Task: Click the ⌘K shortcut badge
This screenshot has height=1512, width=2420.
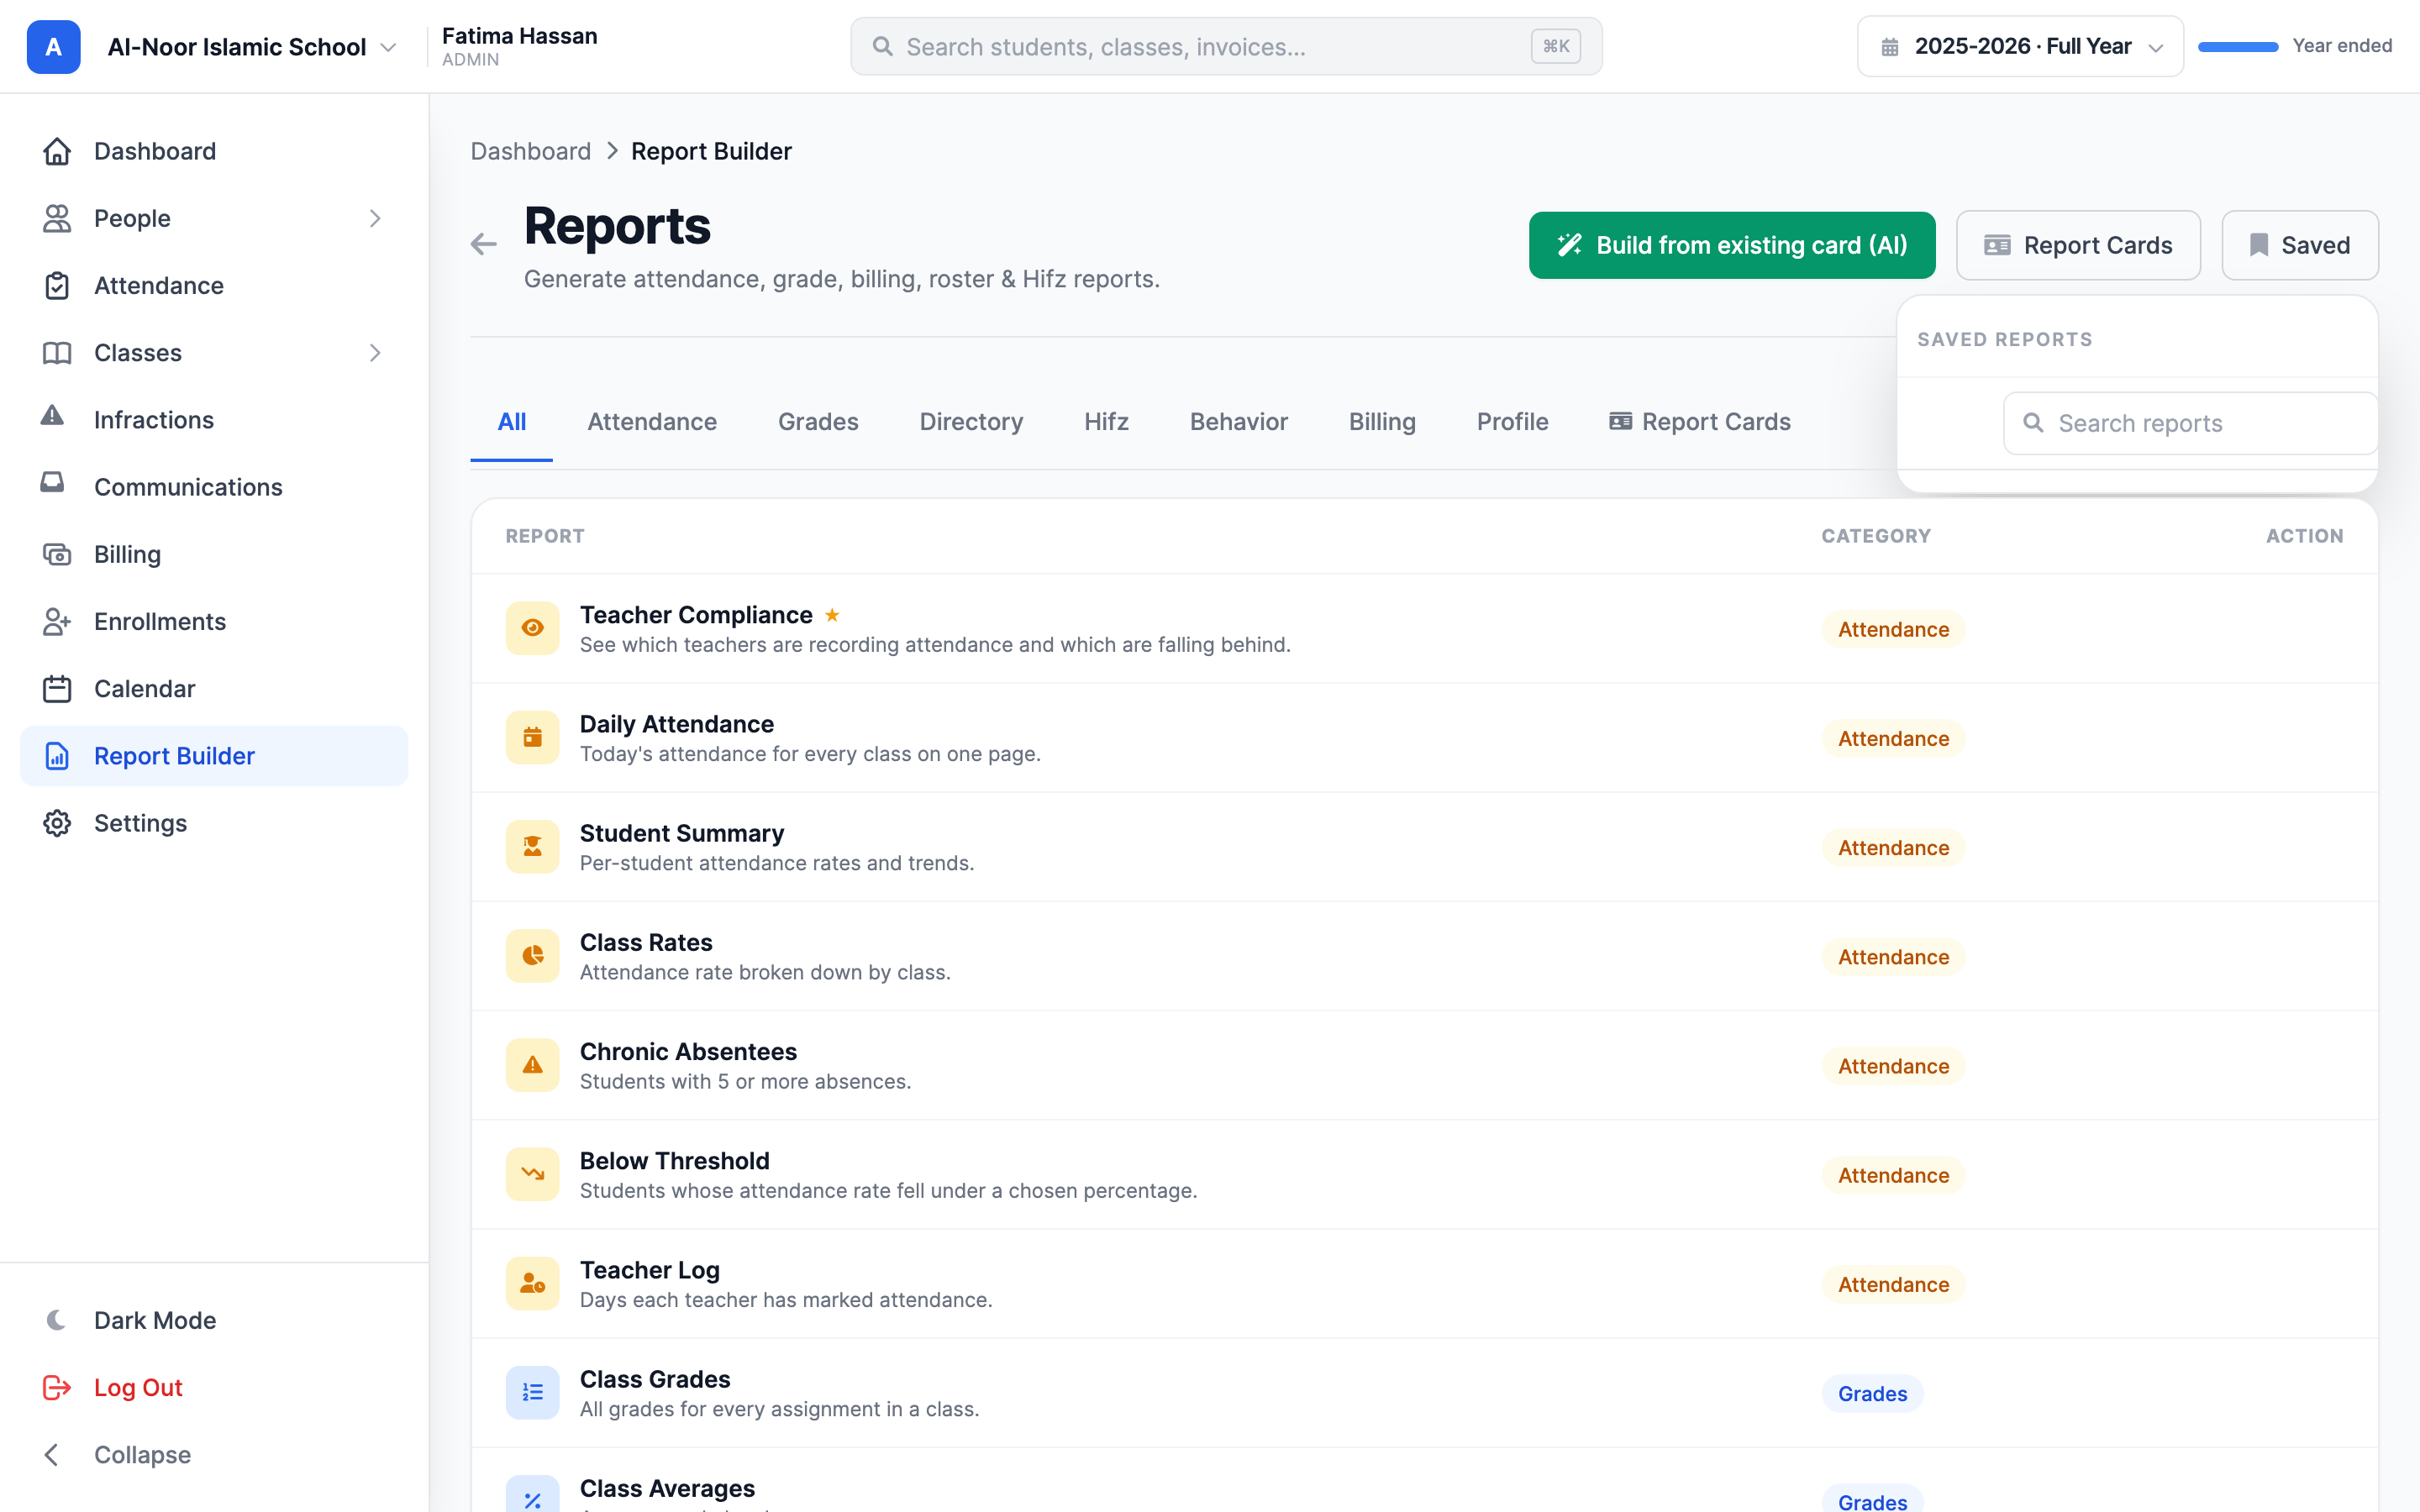Action: coord(1556,46)
